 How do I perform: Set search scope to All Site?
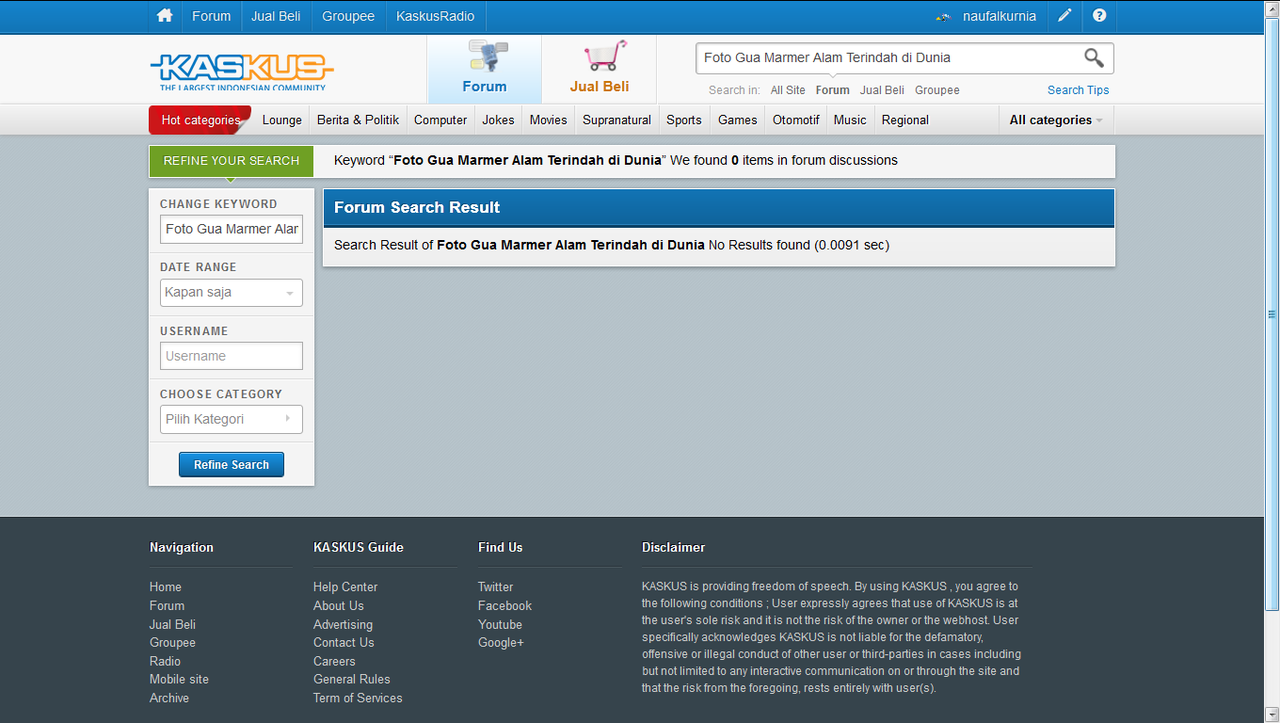point(788,90)
